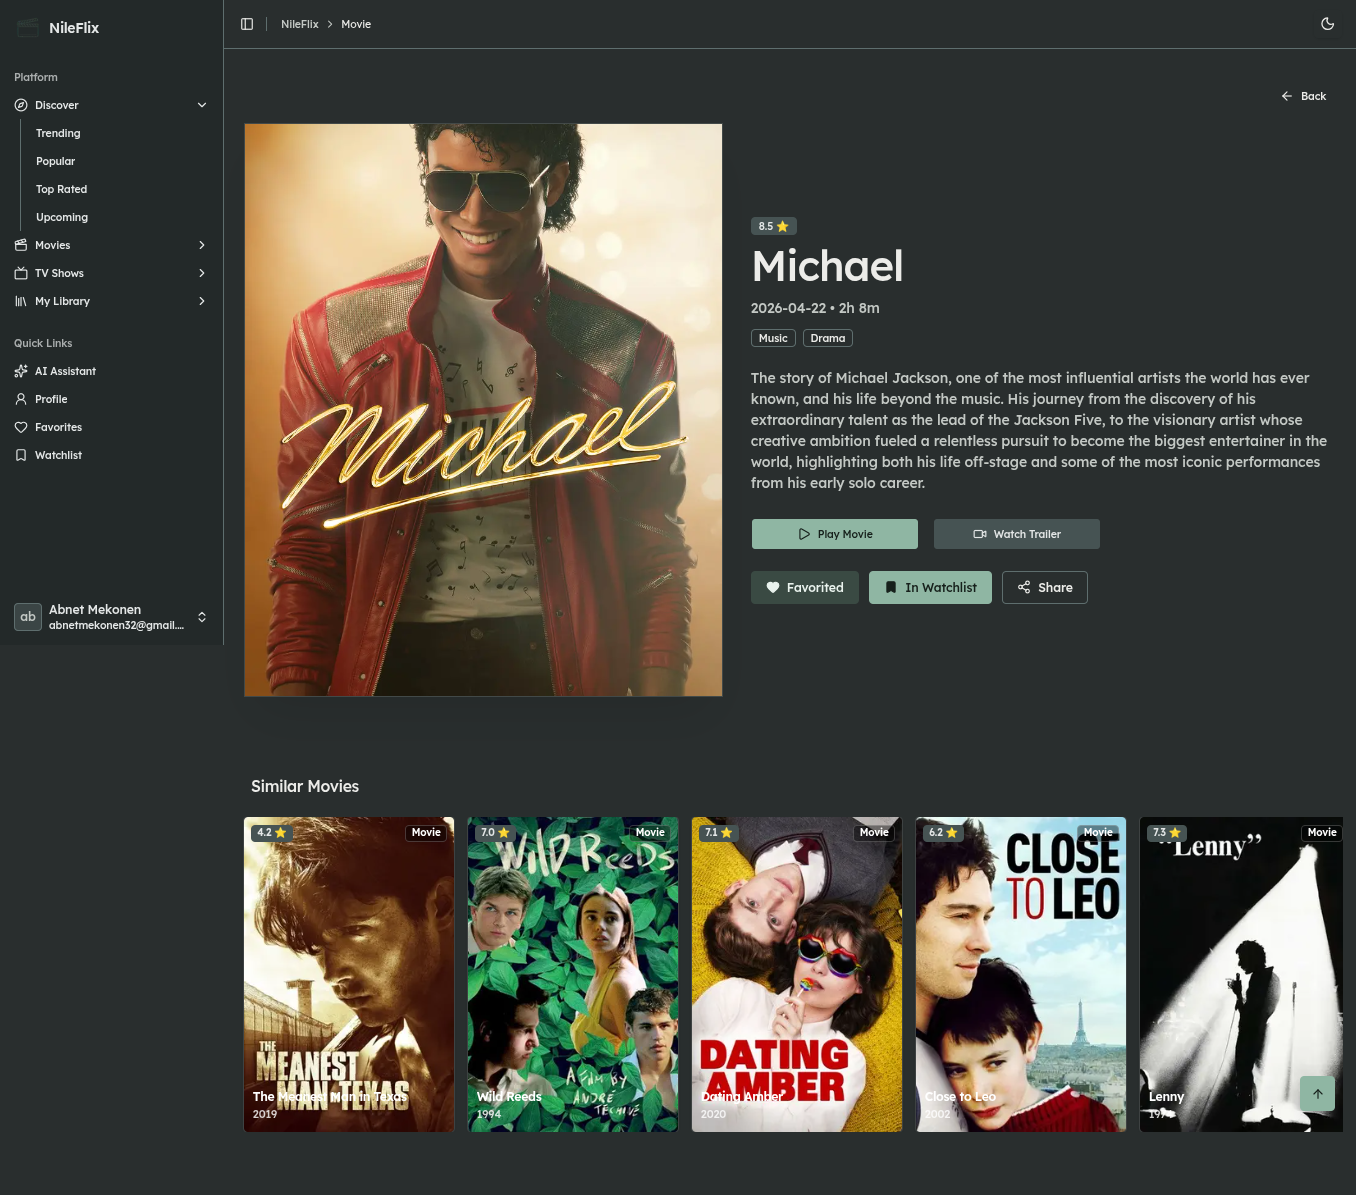Click the 7.0 rating badge on Wild Reeds
Screen dimensions: 1356x1195
(495, 832)
